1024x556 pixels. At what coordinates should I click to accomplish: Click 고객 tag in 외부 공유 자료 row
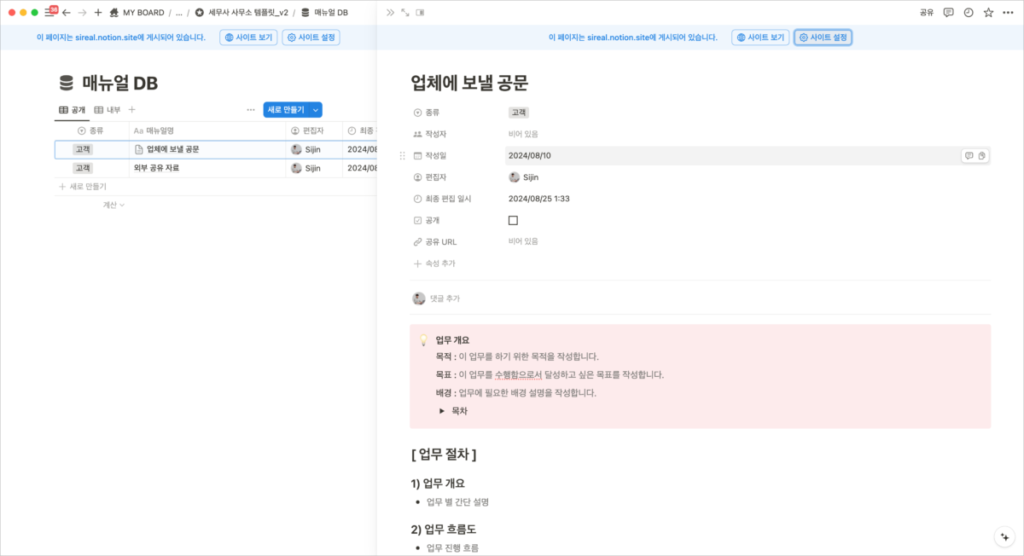(83, 168)
